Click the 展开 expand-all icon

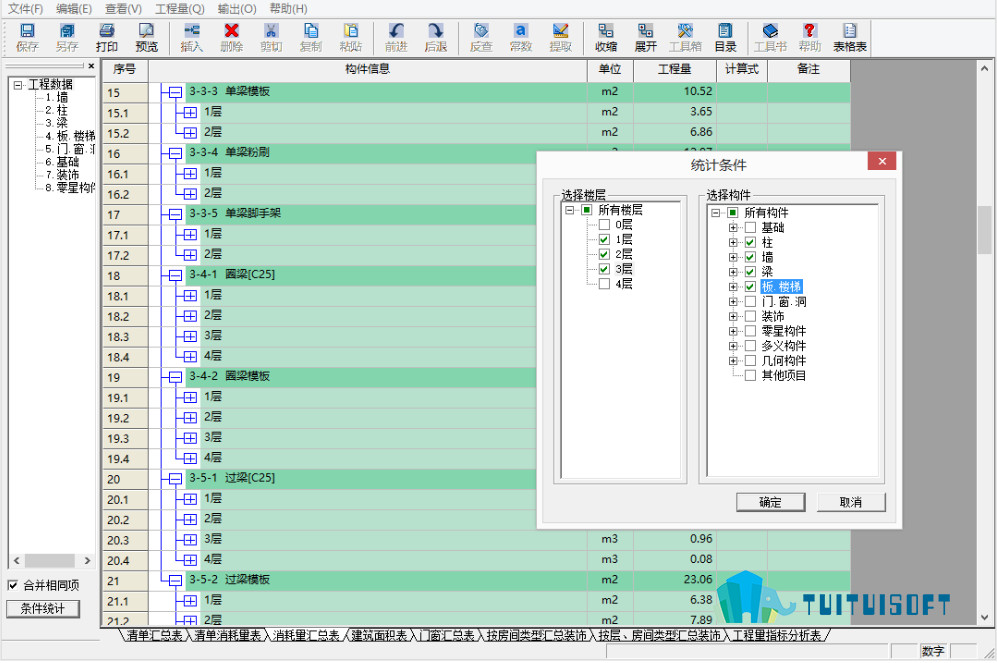coord(645,31)
